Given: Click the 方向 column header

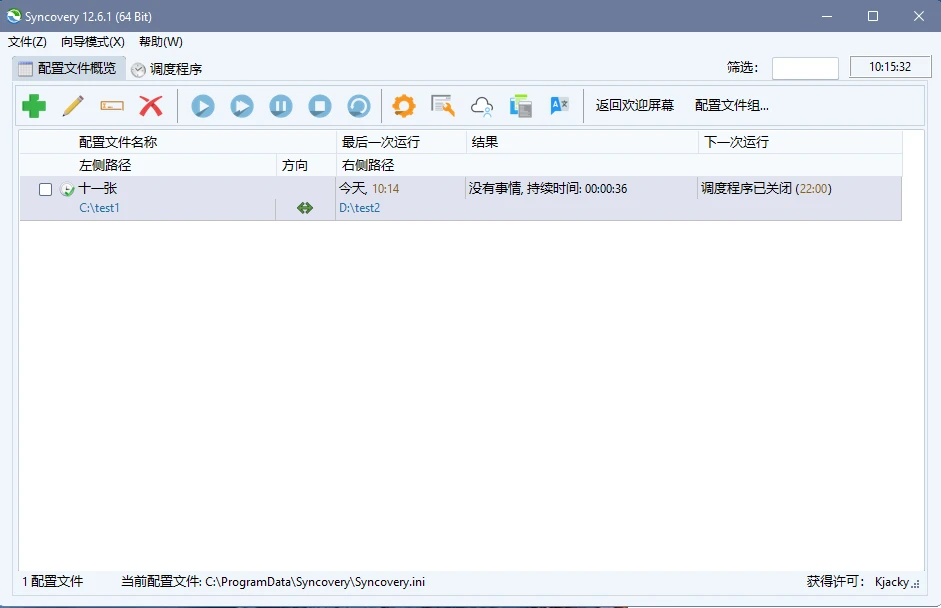Looking at the screenshot, I should (x=306, y=165).
